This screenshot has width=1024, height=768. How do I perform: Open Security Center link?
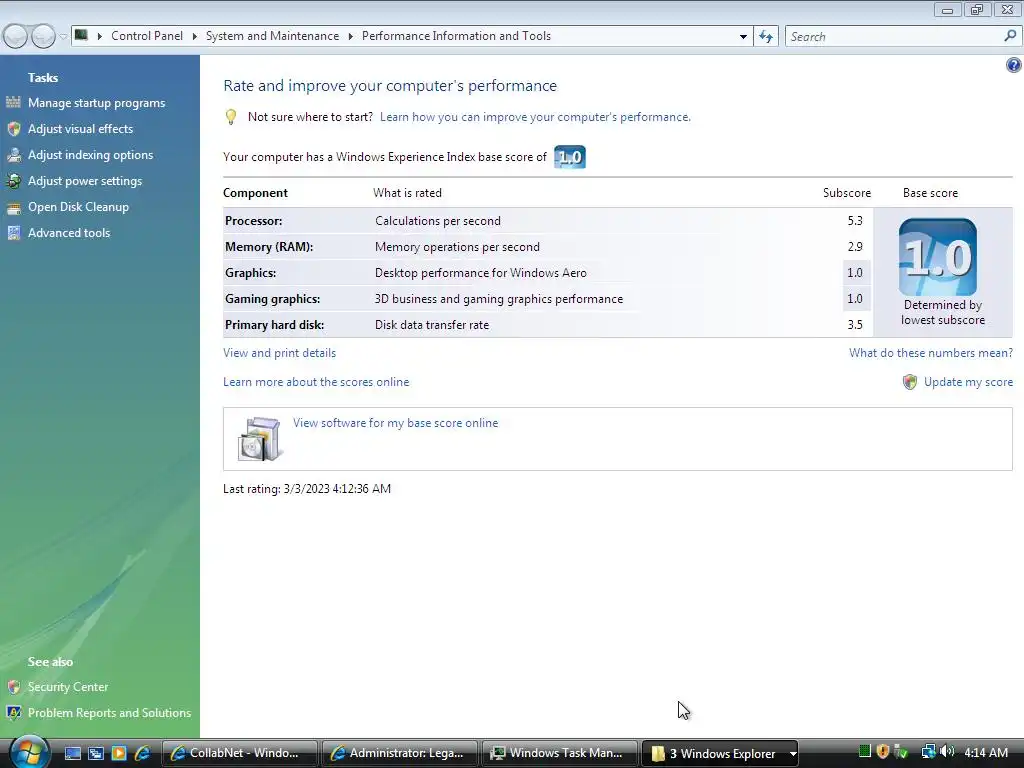coord(68,687)
